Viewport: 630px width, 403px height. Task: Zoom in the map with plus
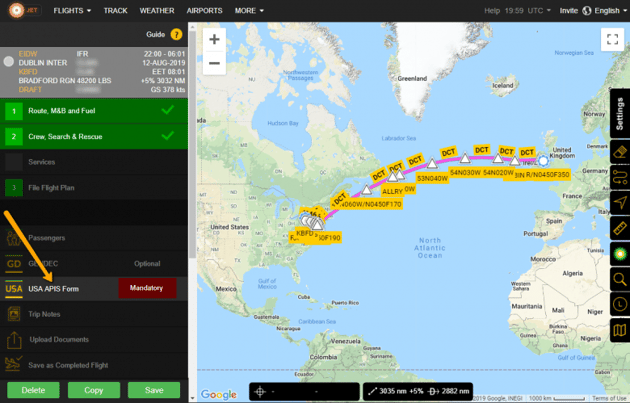point(214,39)
